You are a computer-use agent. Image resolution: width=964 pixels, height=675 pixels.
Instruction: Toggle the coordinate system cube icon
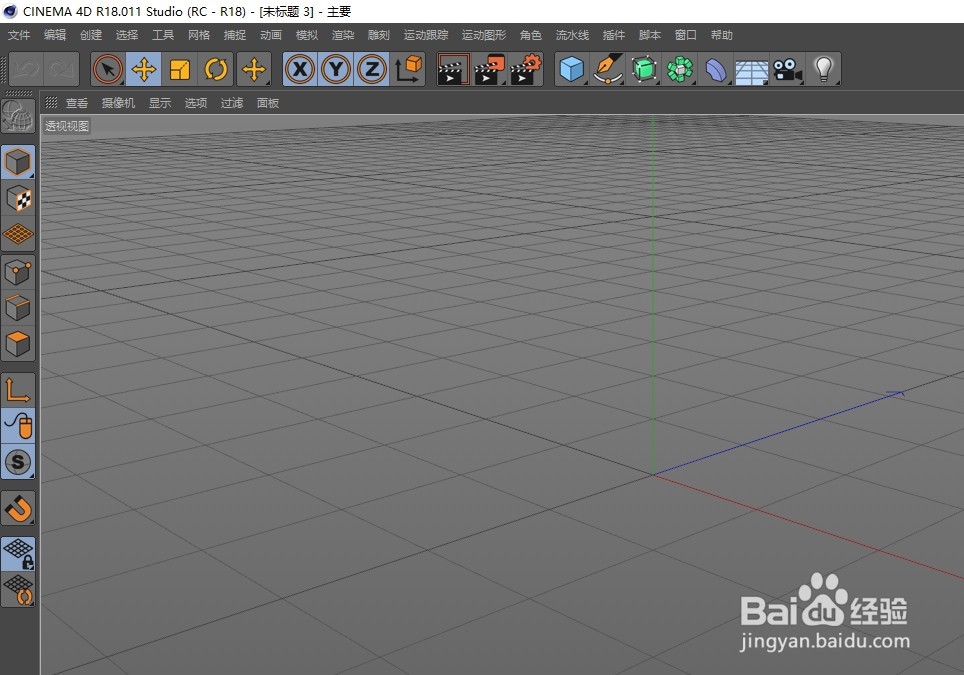[408, 69]
